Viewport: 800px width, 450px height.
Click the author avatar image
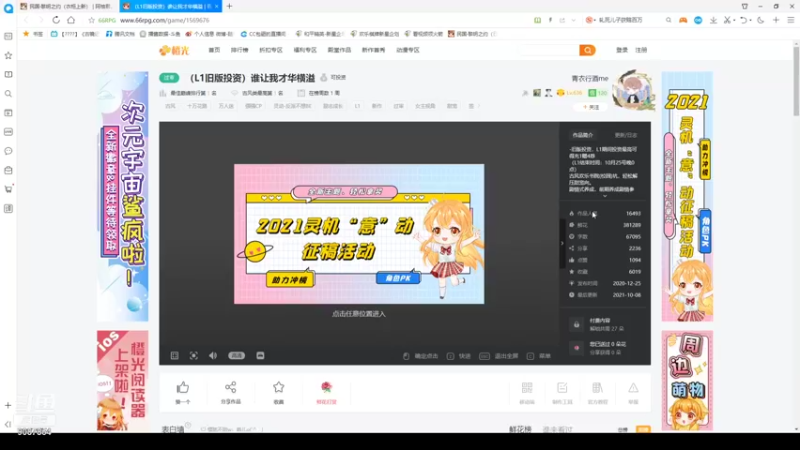pyautogui.click(x=633, y=90)
